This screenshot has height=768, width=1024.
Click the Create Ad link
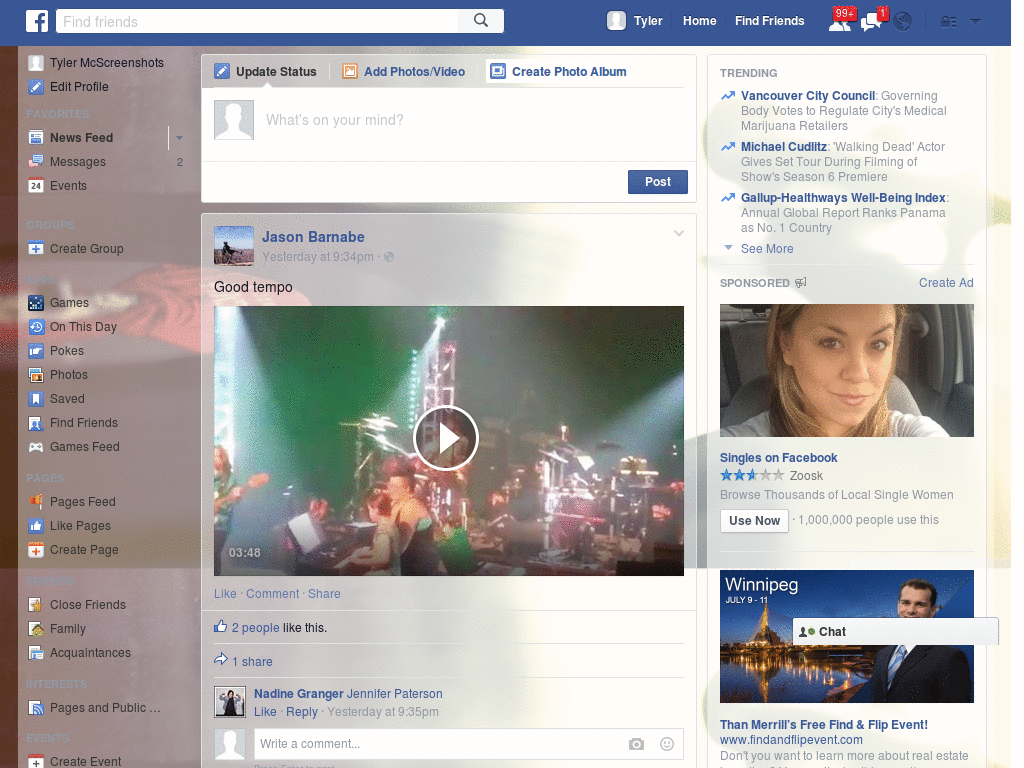946,283
